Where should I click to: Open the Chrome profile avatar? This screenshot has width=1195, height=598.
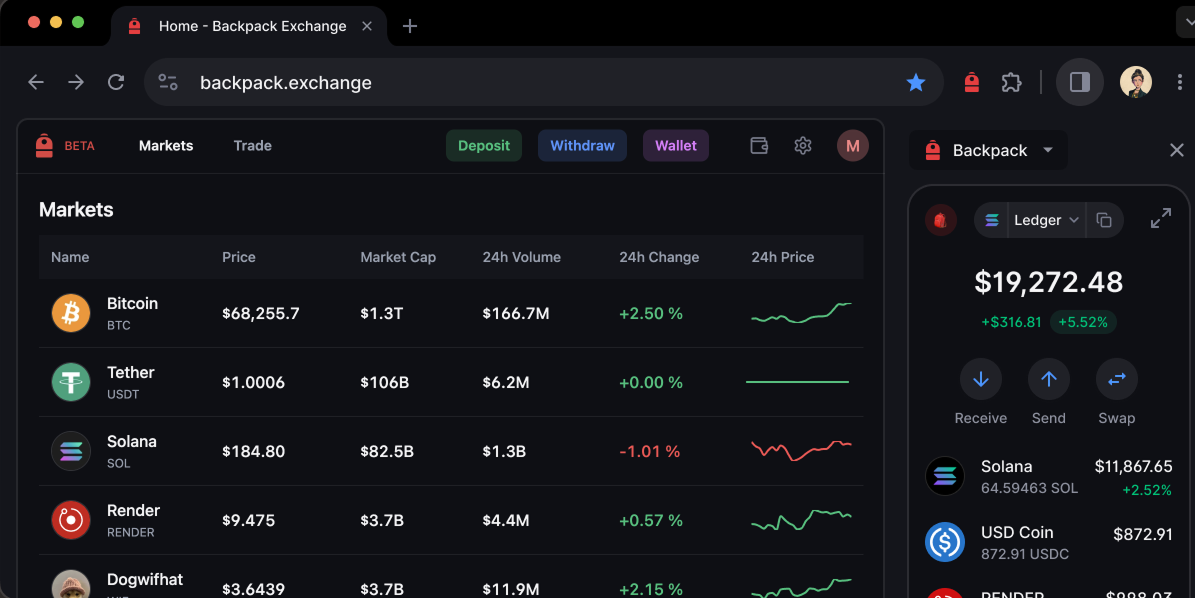[1136, 82]
